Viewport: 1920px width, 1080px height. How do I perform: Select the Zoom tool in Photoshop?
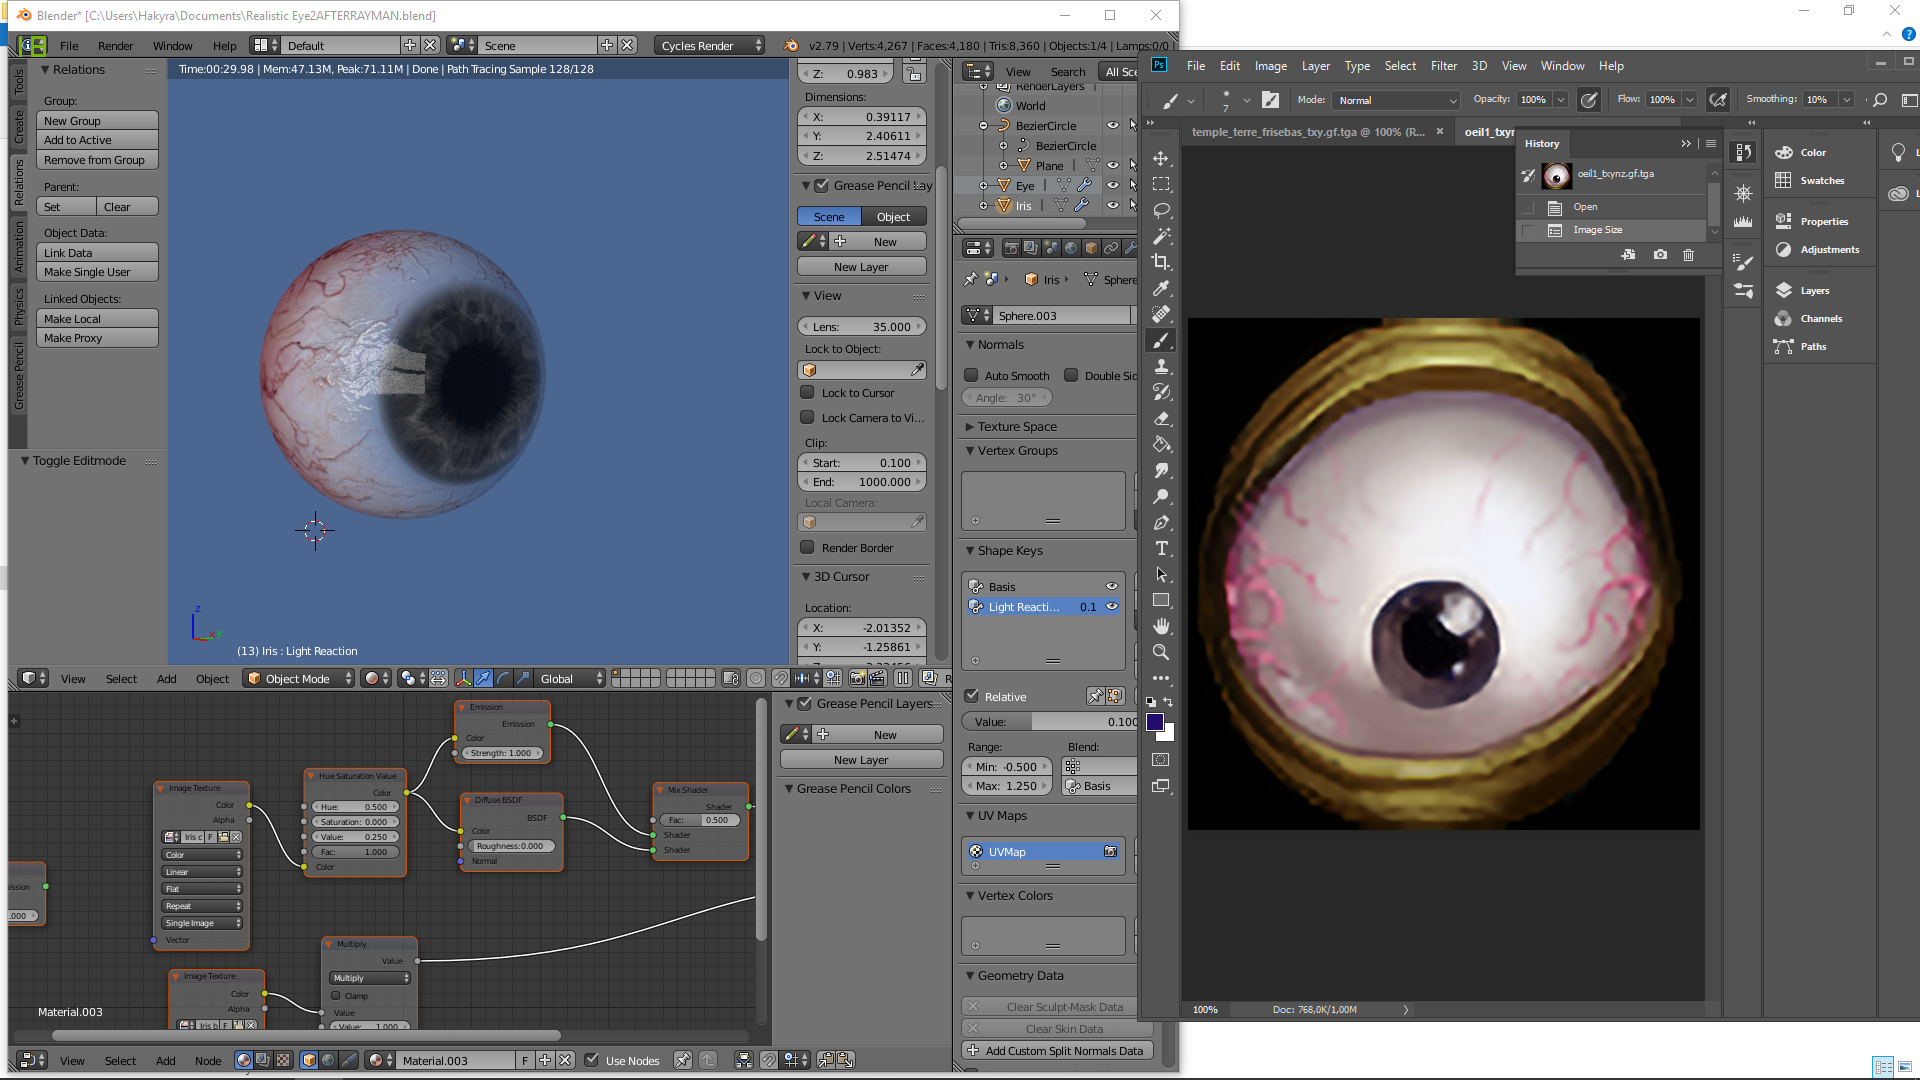(x=1161, y=652)
